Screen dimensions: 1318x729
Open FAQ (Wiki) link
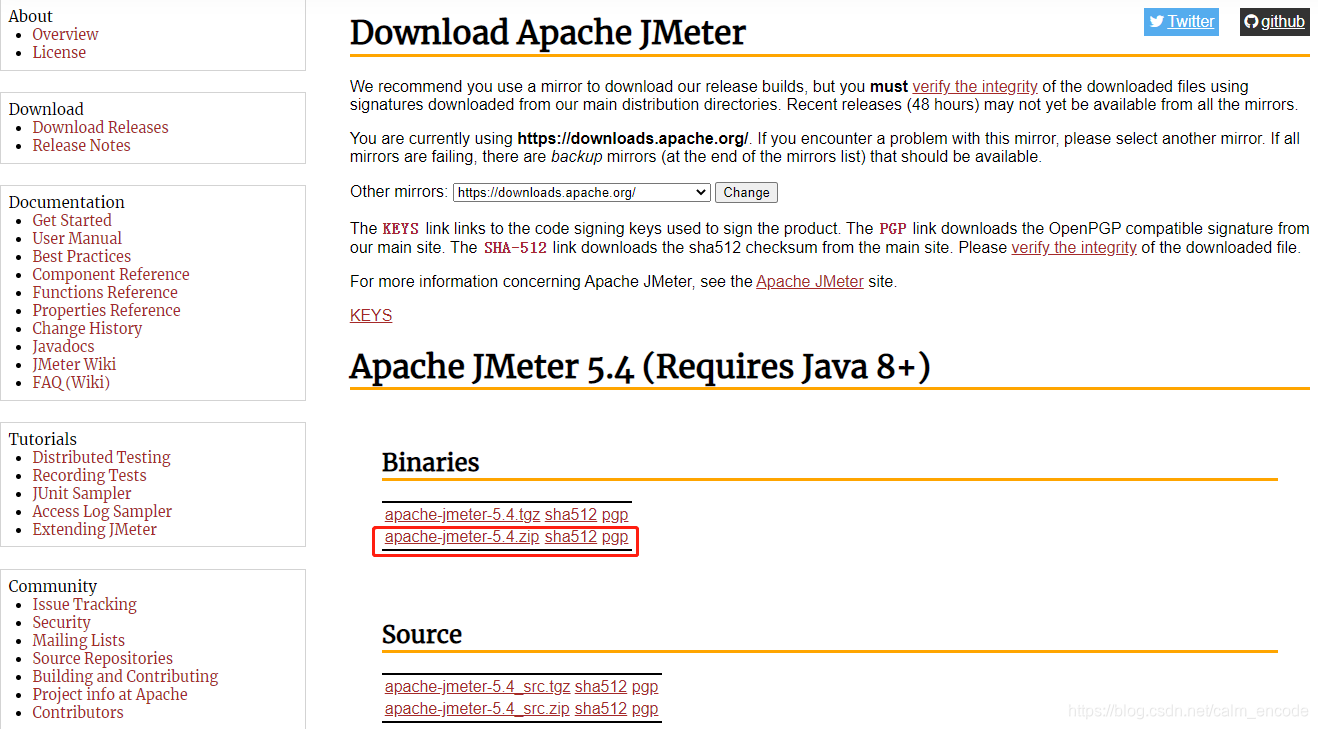(x=71, y=383)
